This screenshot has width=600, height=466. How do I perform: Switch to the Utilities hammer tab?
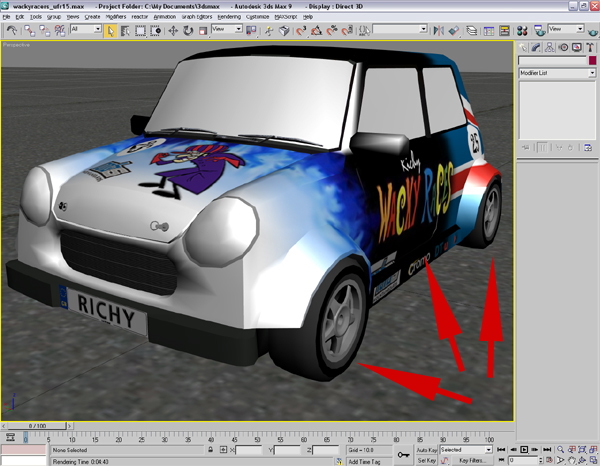590,47
